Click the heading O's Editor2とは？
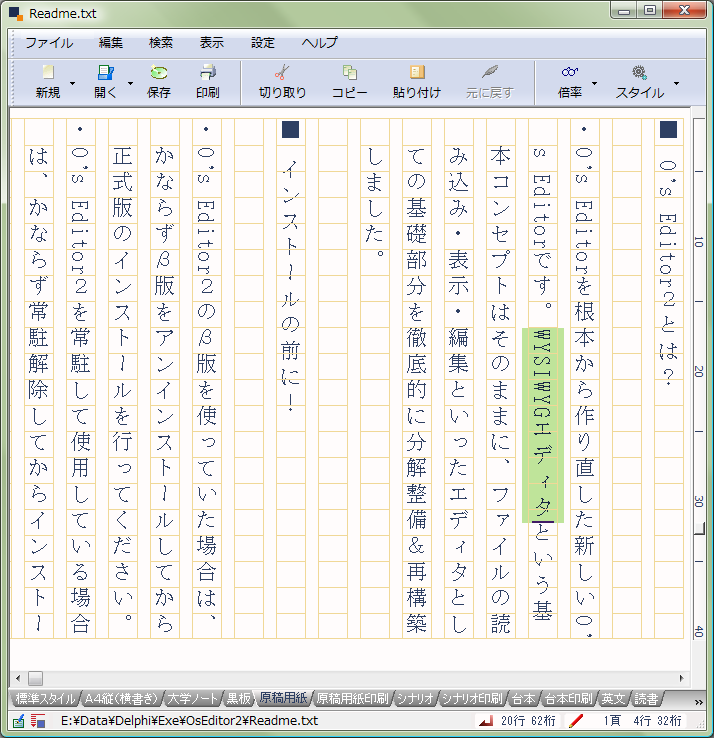Viewport: 714px width, 738px height. (668, 273)
